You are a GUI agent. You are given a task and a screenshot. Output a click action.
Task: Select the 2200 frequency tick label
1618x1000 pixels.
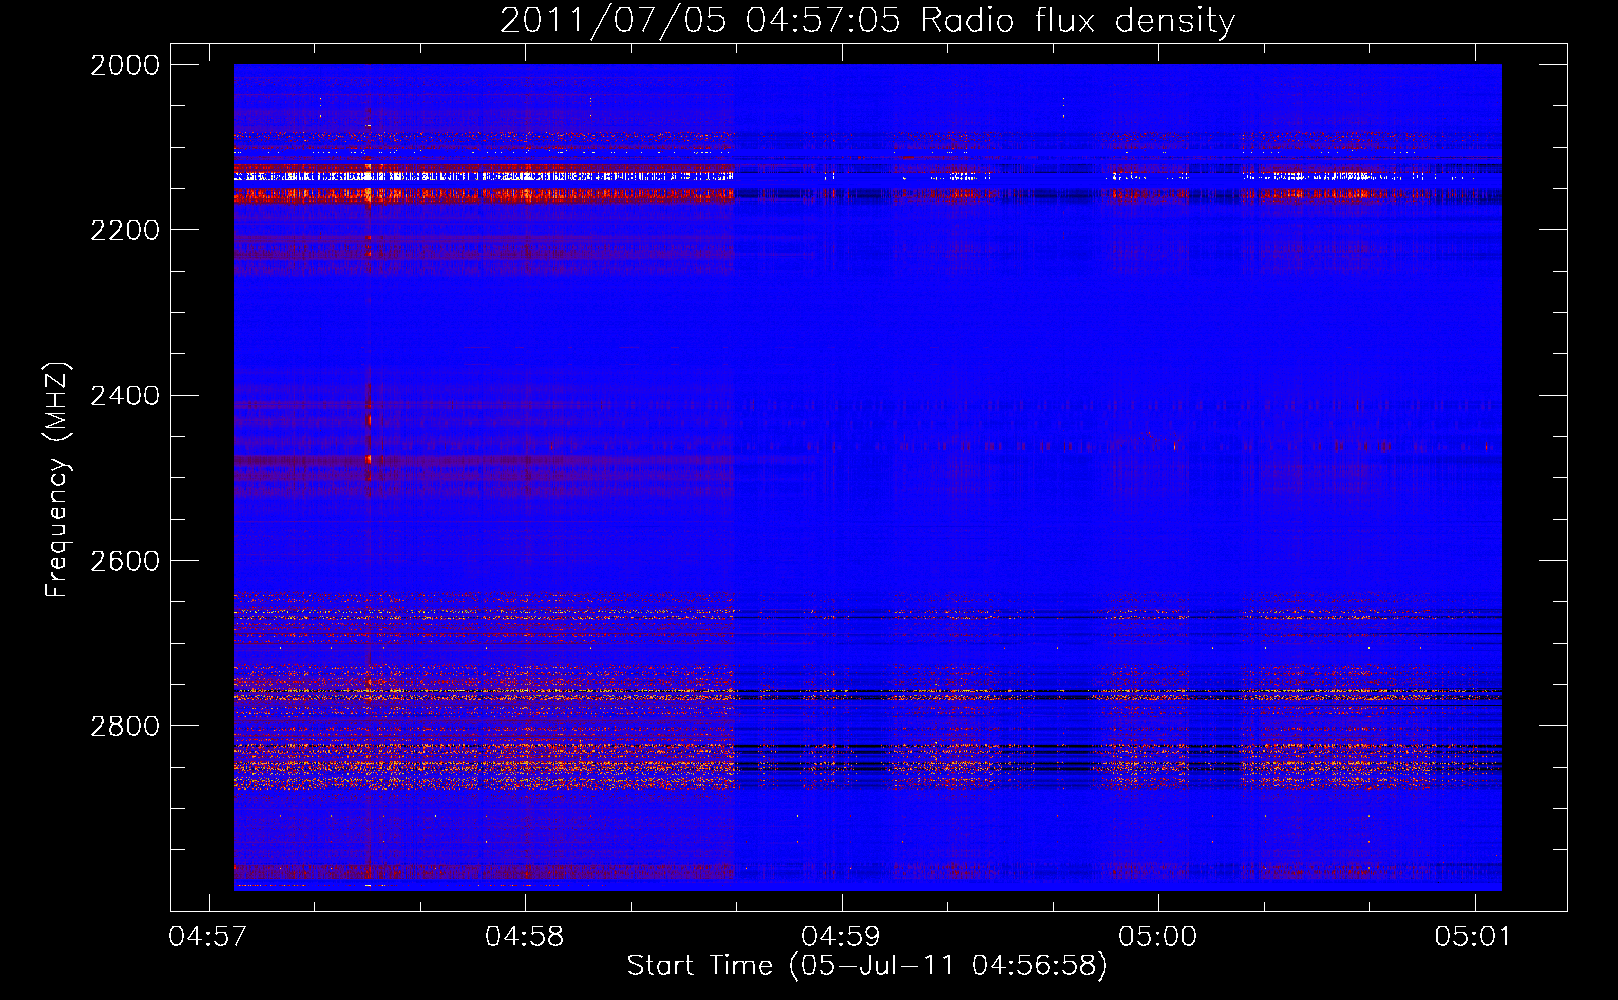coord(125,230)
